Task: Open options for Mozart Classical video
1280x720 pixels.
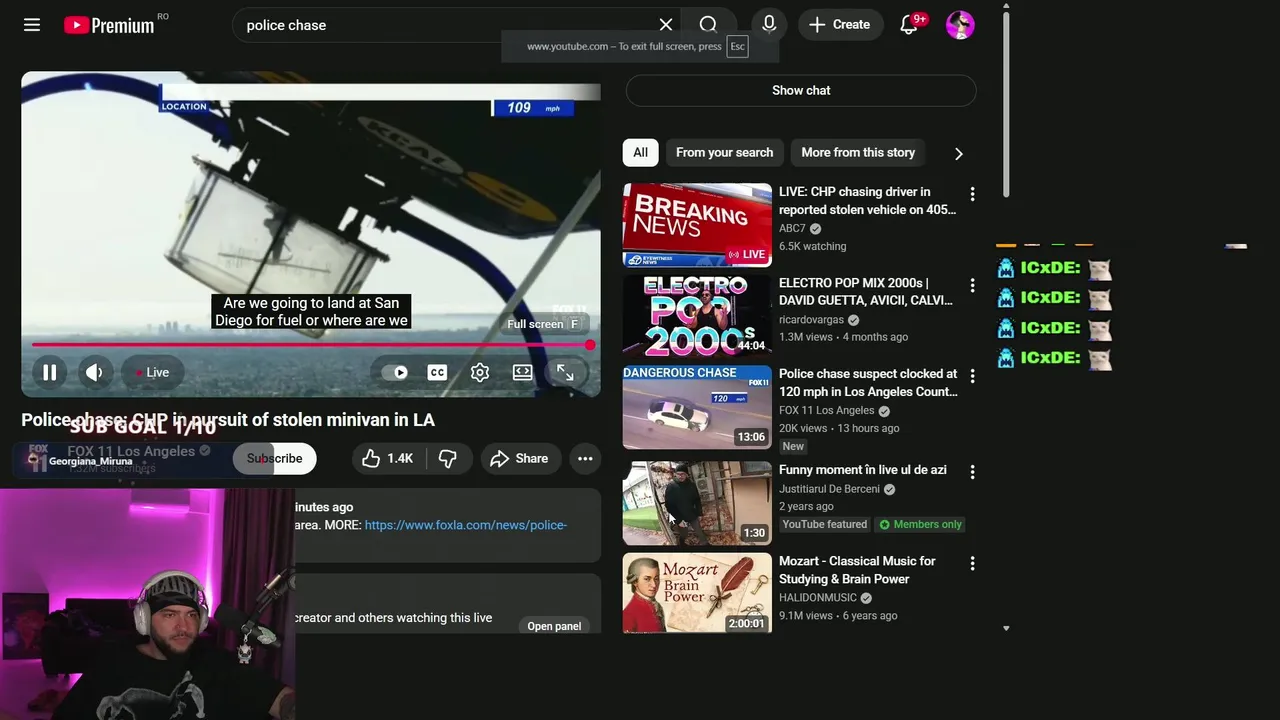Action: [x=972, y=563]
